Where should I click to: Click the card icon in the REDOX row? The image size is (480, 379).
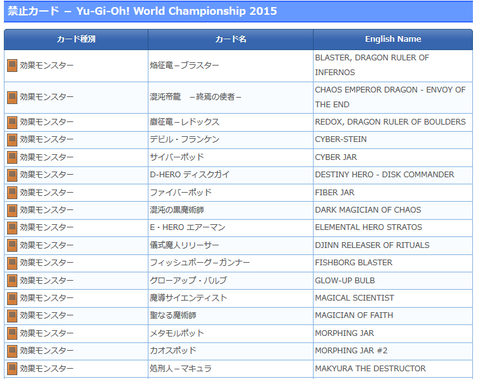(12, 122)
